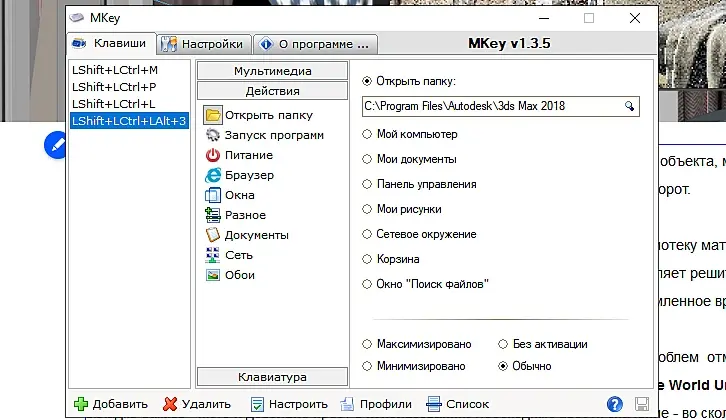Image resolution: width=726 pixels, height=420 pixels.
Task: Click the Network (Сеть) icon
Action: pos(212,255)
